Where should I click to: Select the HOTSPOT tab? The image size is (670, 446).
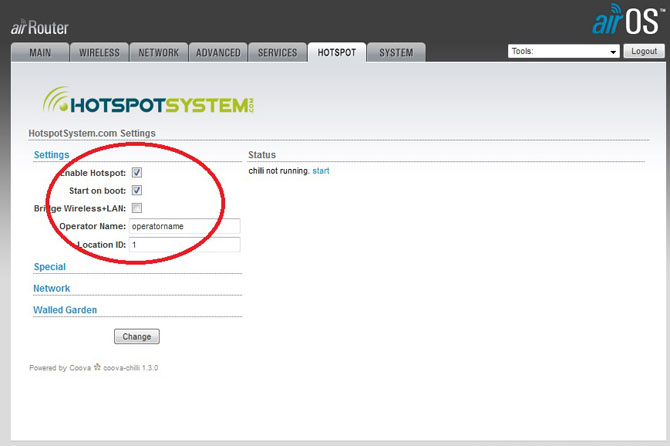337,52
